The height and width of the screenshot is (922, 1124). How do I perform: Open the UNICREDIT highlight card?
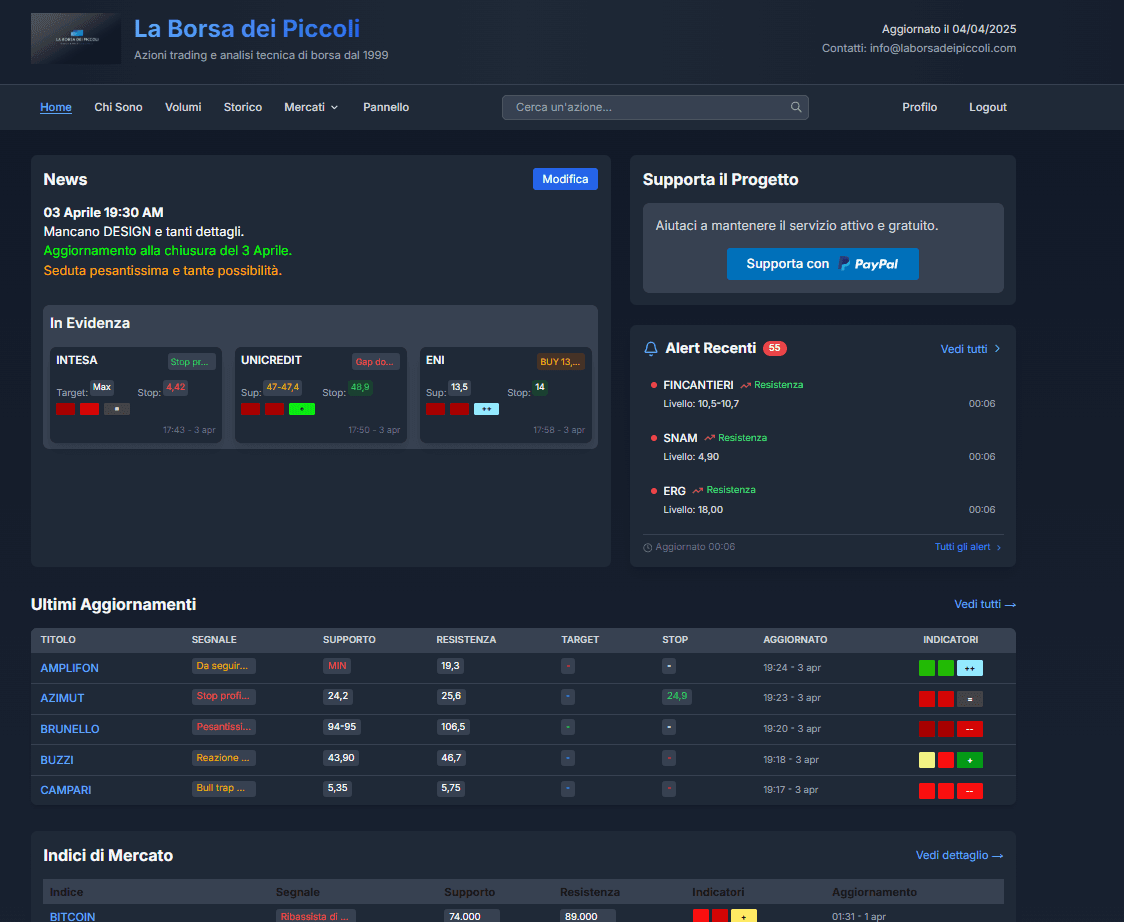(320, 395)
